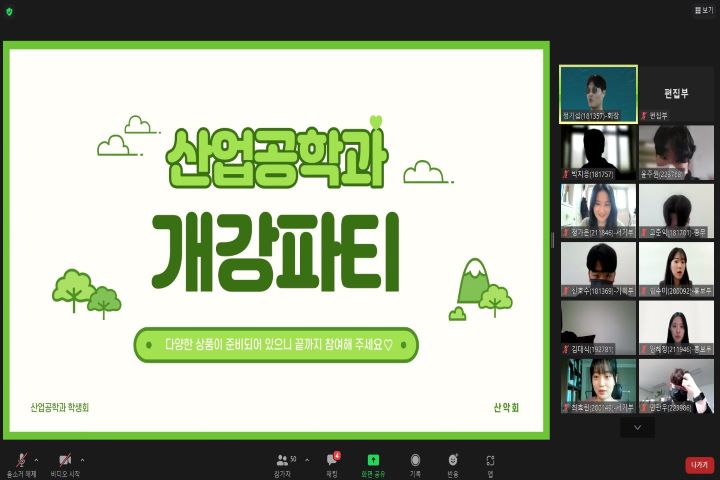Leave the meeting with red 나가기 button

click(699, 464)
